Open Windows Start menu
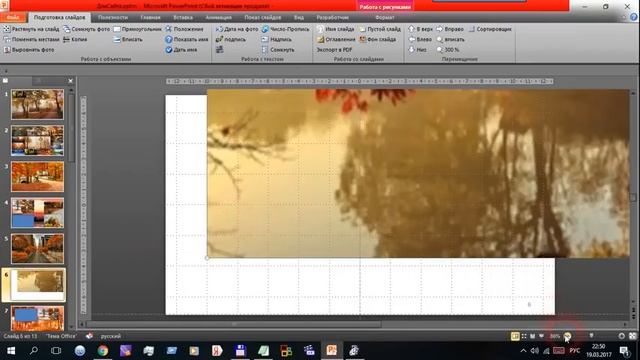The width and height of the screenshot is (640, 360). pyautogui.click(x=11, y=351)
